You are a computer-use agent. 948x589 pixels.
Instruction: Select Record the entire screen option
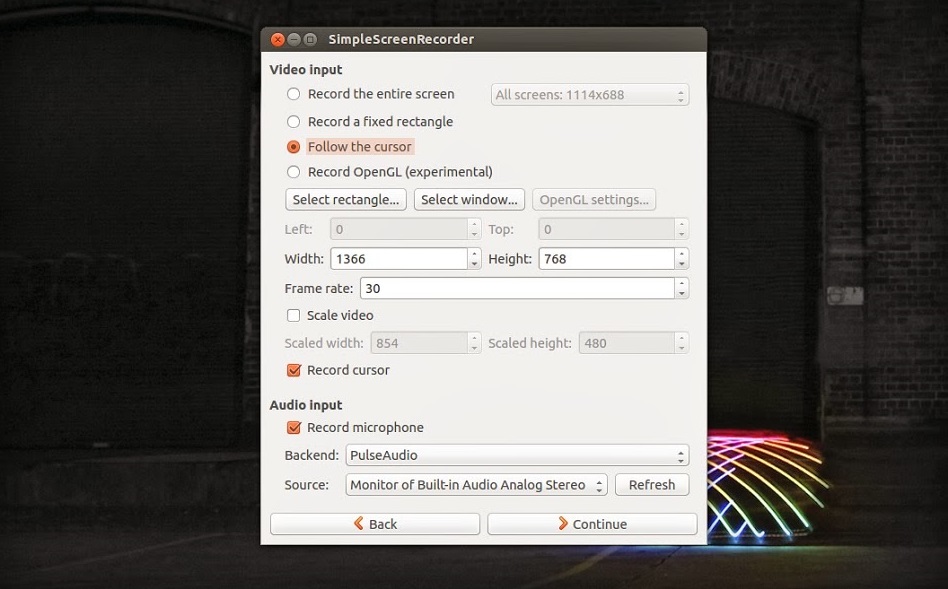click(293, 94)
